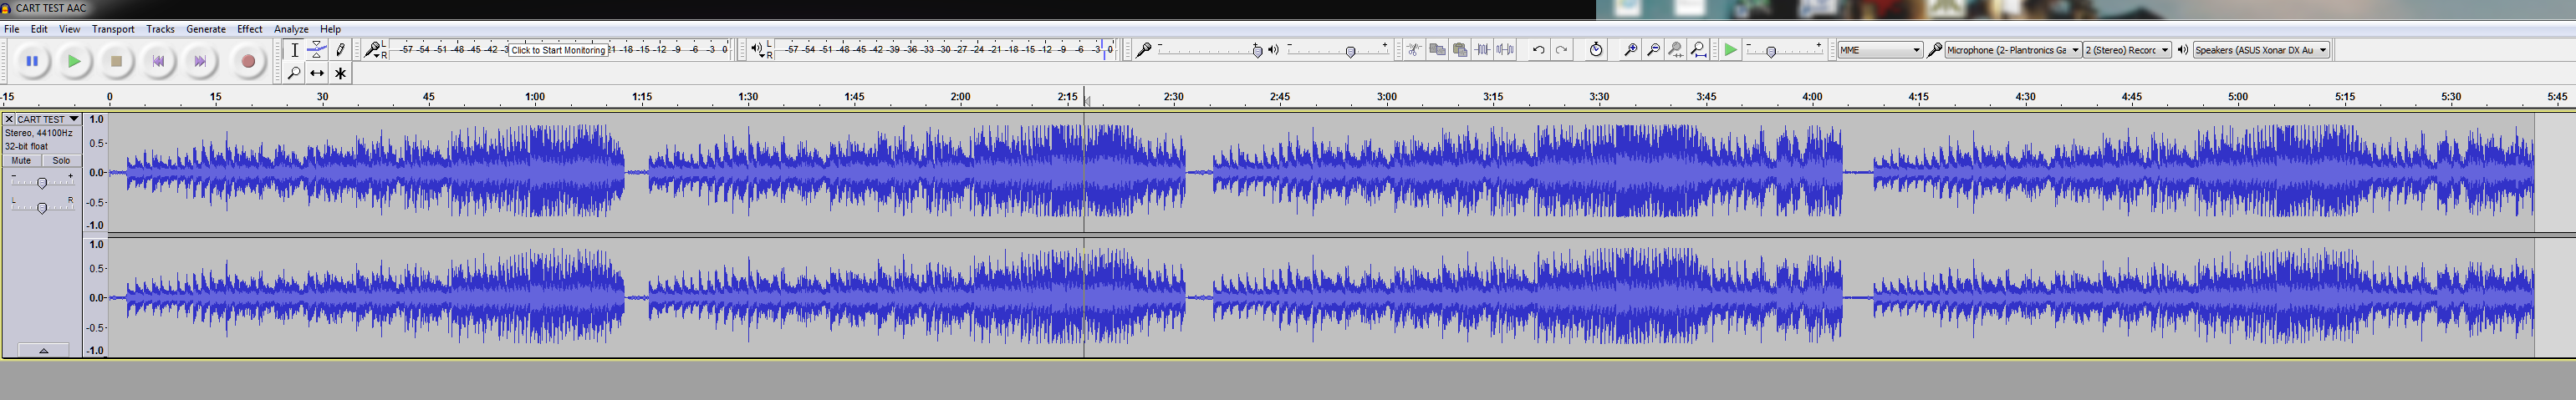Mute the CART TEST track
This screenshot has height=400, width=2576.
[21, 161]
